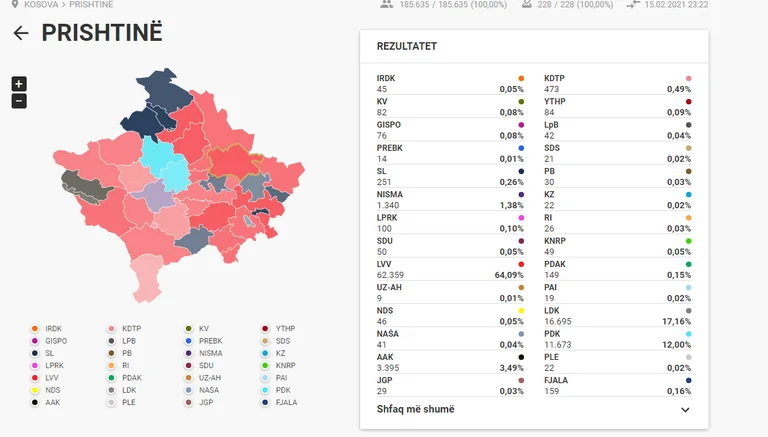Select the UZ-AH legend tan dot
The width and height of the screenshot is (768, 437).
click(x=189, y=378)
